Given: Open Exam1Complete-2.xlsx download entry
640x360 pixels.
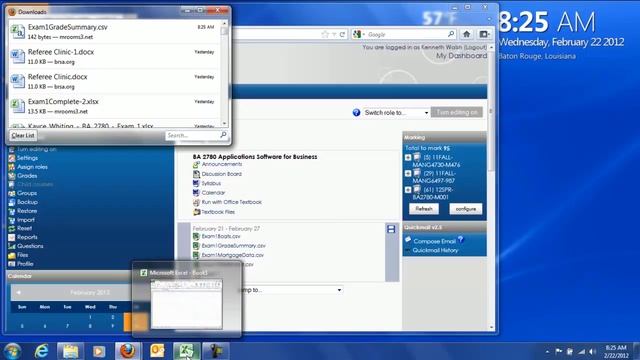Looking at the screenshot, I should [115, 106].
